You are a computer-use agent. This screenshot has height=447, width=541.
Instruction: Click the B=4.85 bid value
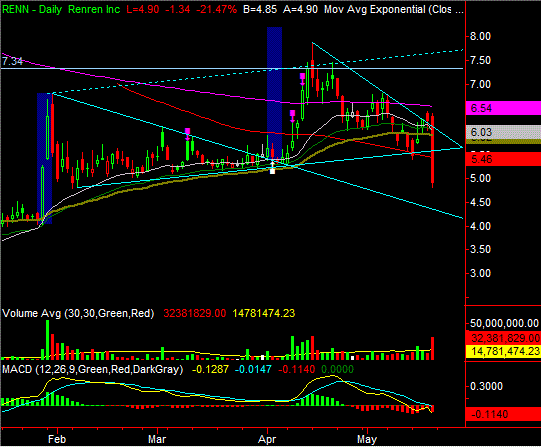(x=260, y=9)
